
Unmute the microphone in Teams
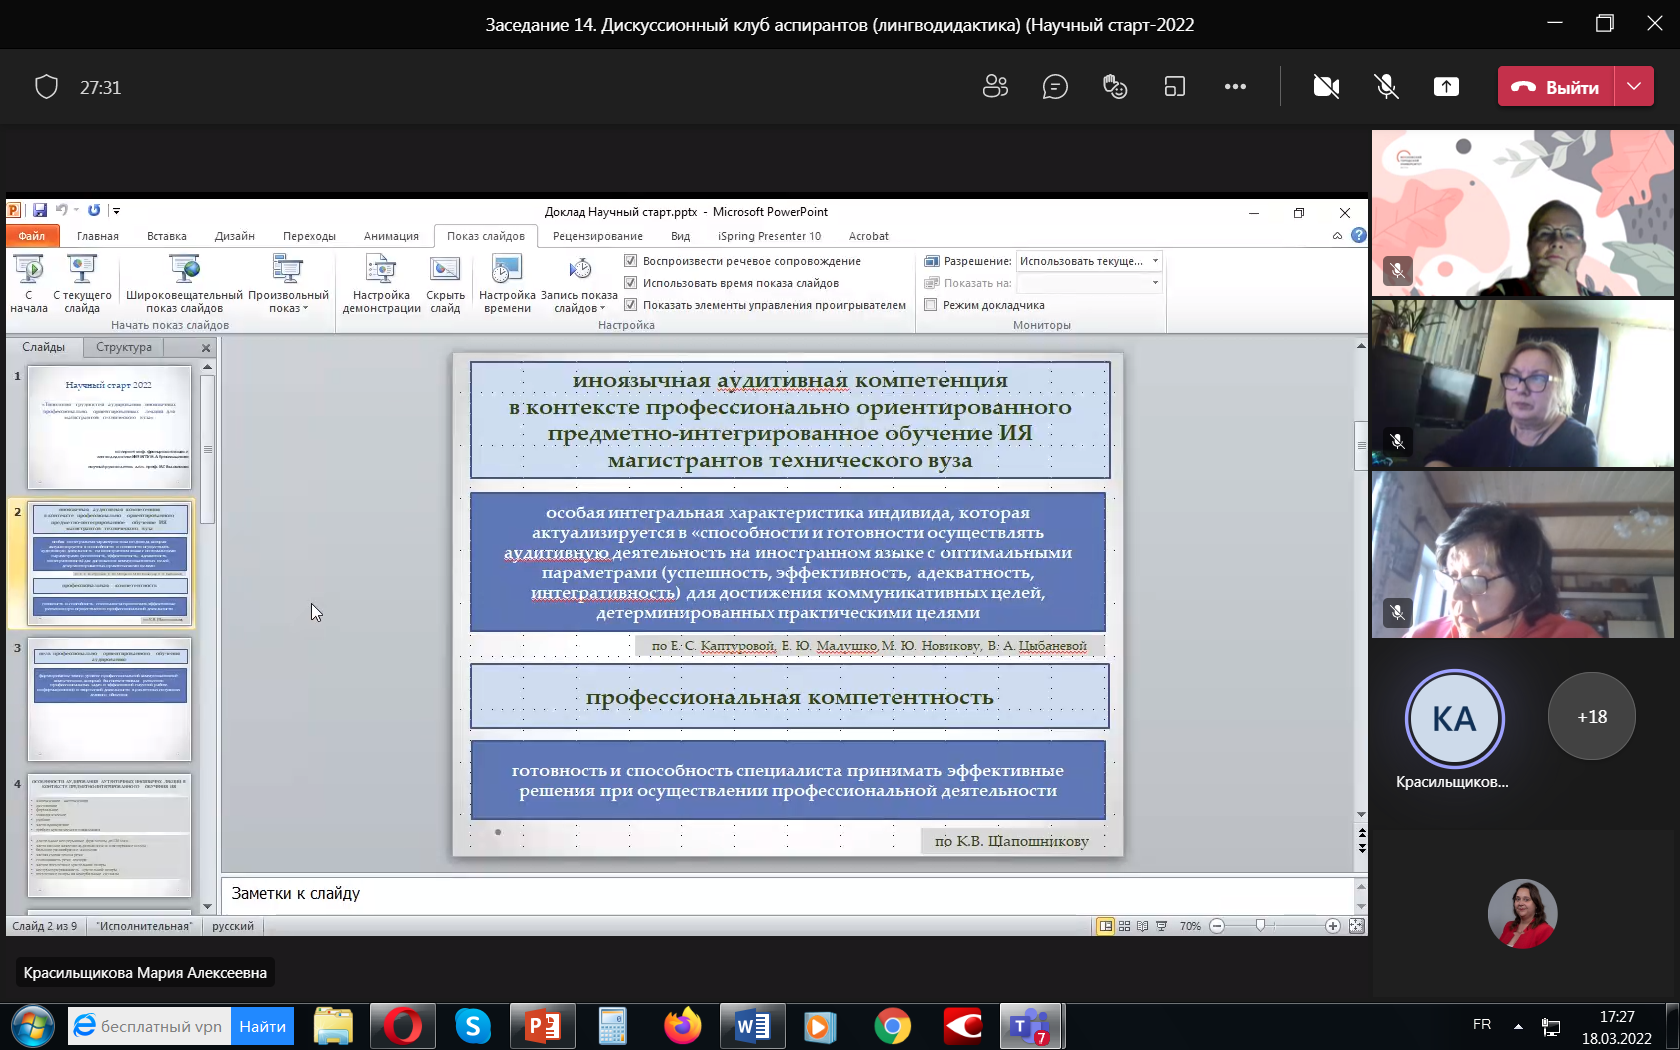pos(1386,87)
